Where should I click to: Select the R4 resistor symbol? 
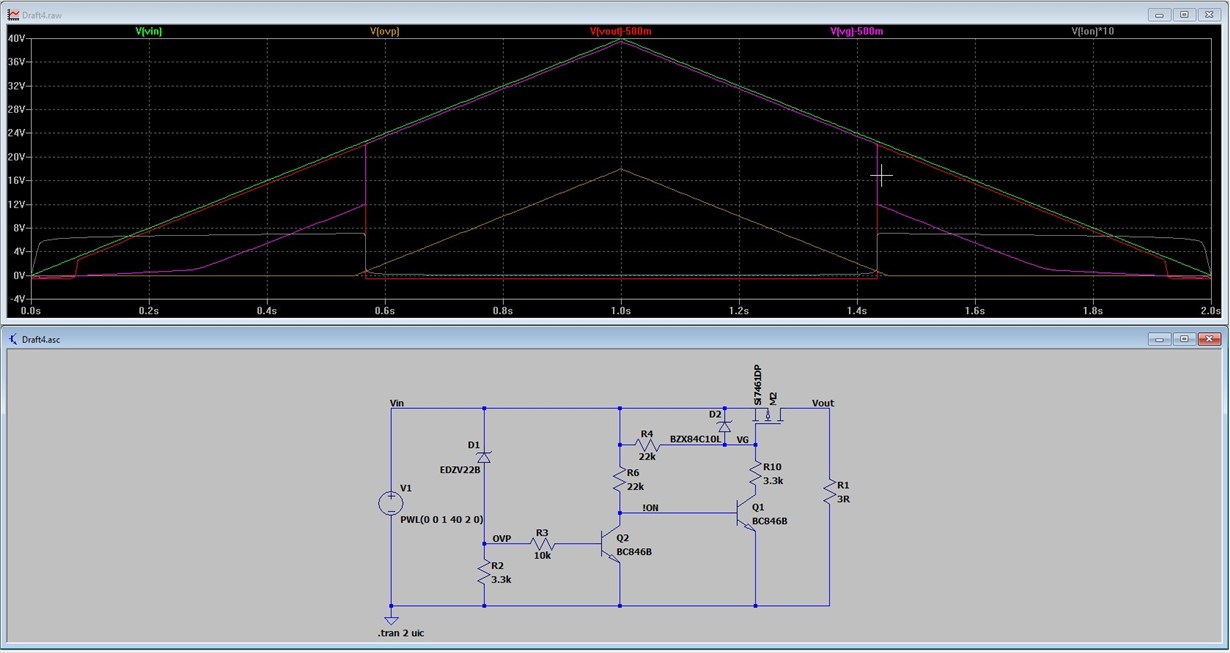647,445
